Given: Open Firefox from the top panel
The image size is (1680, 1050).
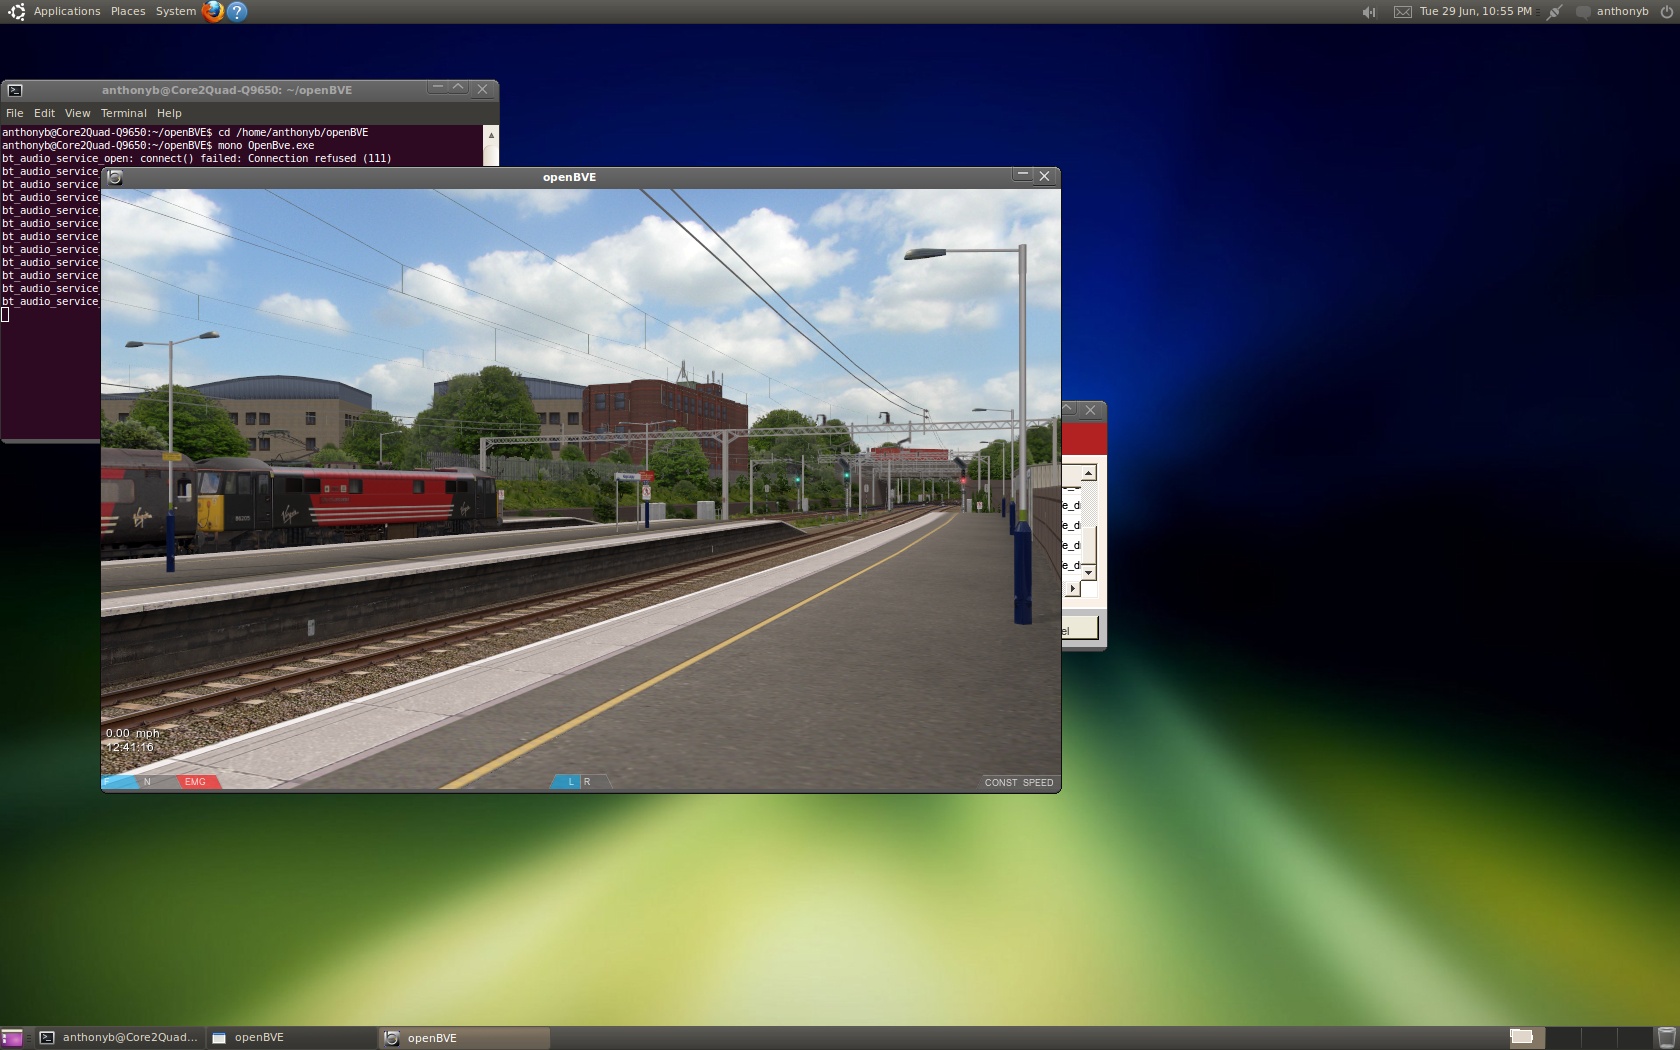Looking at the screenshot, I should pyautogui.click(x=212, y=12).
